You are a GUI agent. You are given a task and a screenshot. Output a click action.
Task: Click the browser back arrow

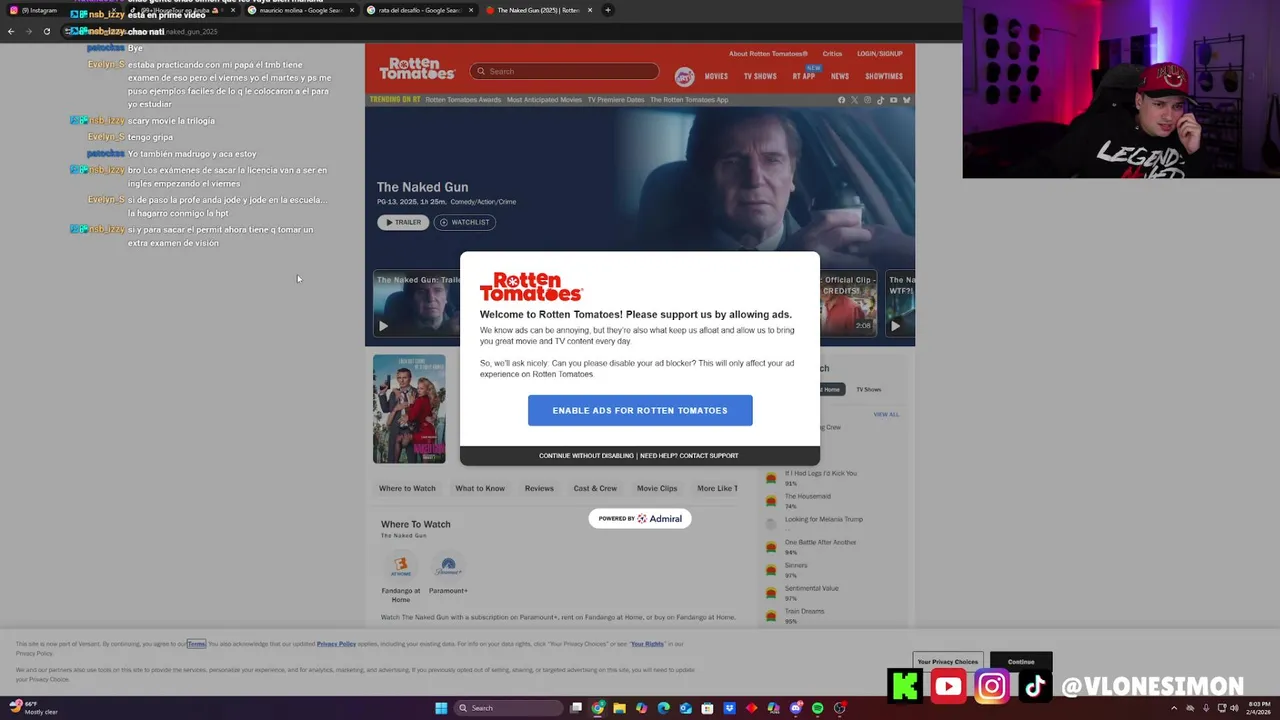pyautogui.click(x=11, y=31)
